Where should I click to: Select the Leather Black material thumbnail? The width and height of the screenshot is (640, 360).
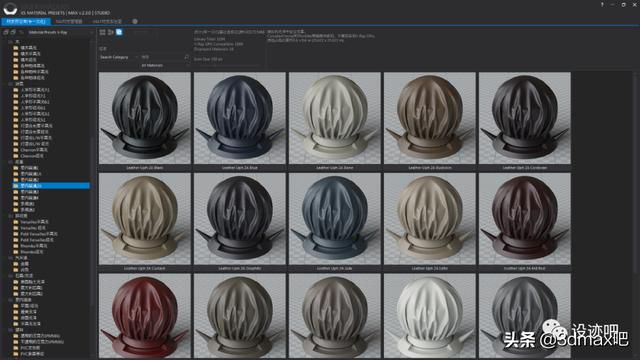(x=144, y=118)
